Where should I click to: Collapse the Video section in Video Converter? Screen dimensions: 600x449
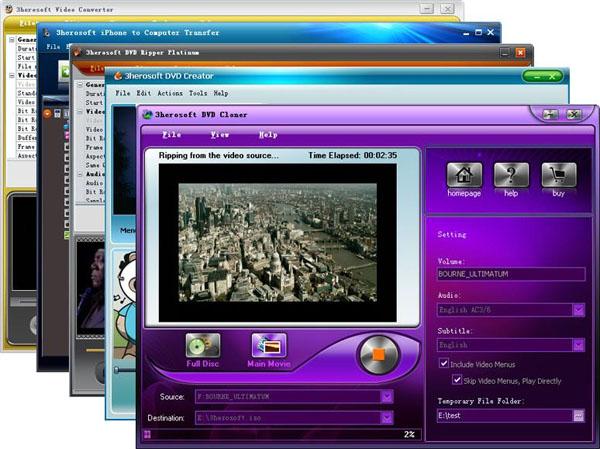(x=12, y=75)
